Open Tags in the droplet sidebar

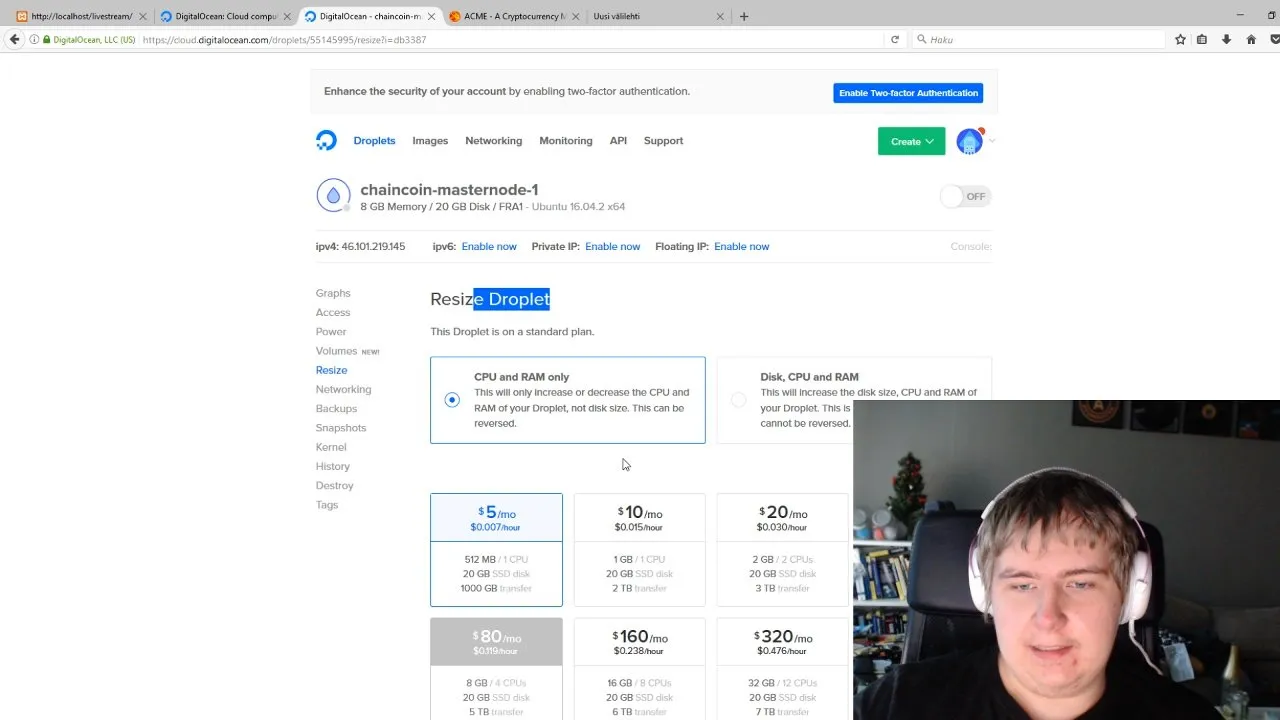pyautogui.click(x=327, y=505)
